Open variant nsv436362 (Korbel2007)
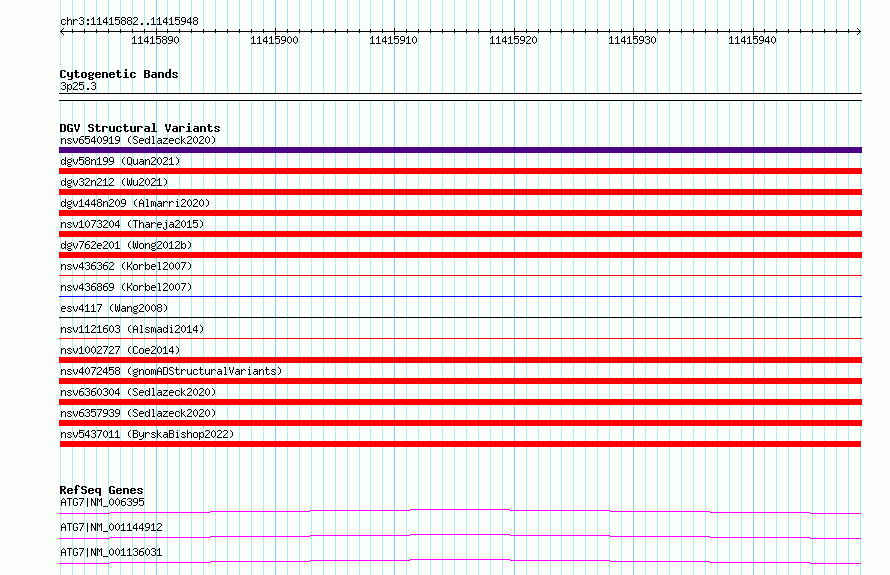The image size is (890, 575). click(x=126, y=266)
